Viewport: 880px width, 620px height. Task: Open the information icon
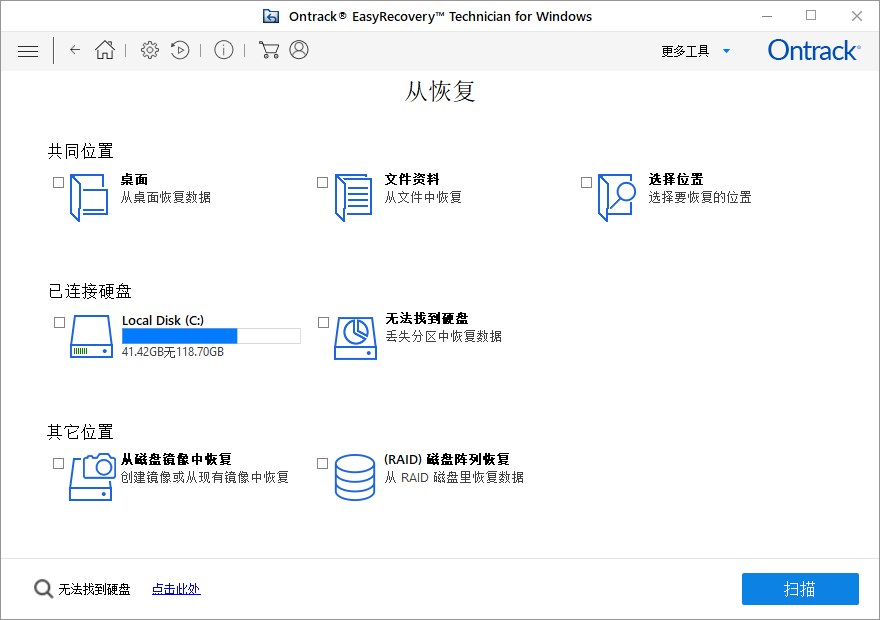[224, 50]
